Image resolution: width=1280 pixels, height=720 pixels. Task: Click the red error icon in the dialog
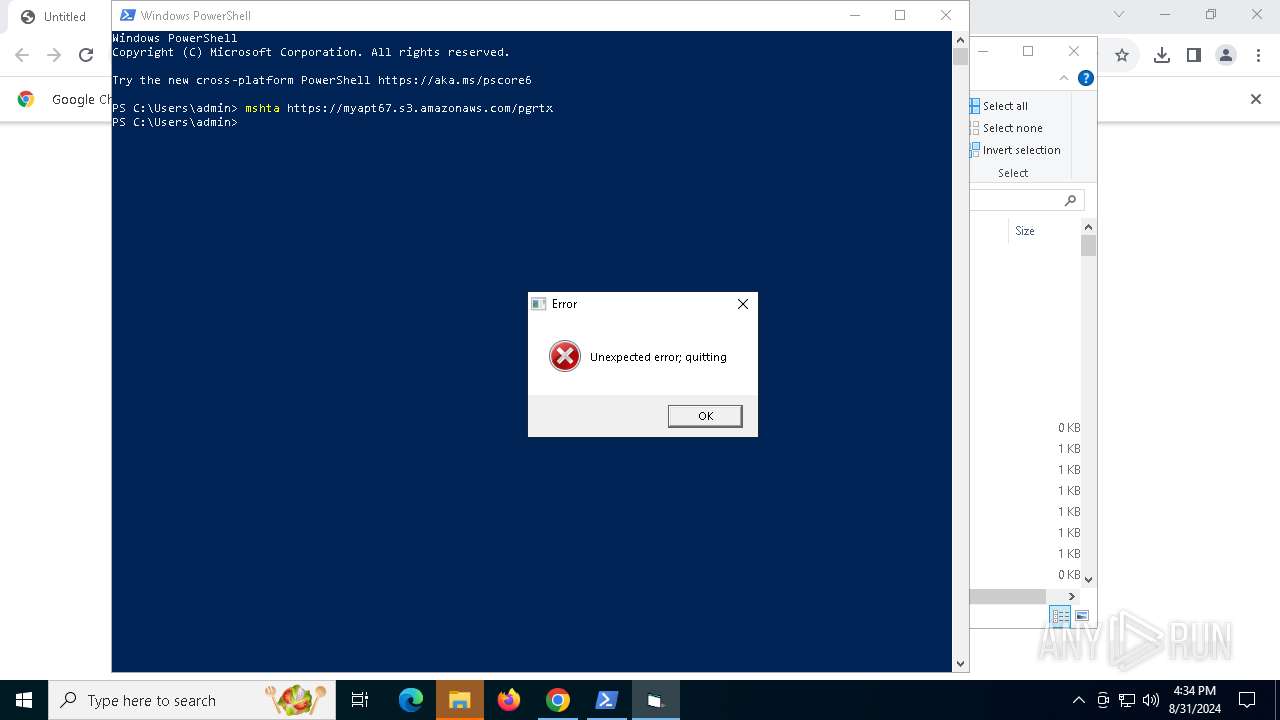(x=565, y=356)
